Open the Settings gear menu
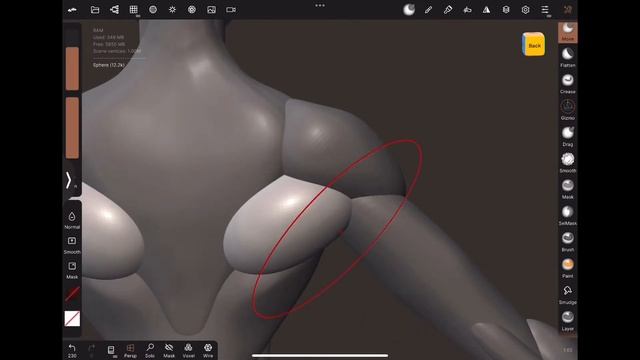 point(525,10)
